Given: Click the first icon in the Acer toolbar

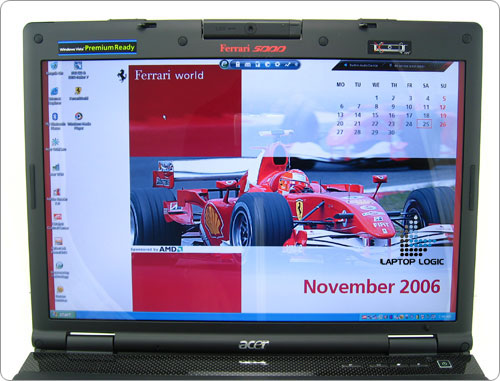Looking at the screenshot, I should tap(238, 65).
